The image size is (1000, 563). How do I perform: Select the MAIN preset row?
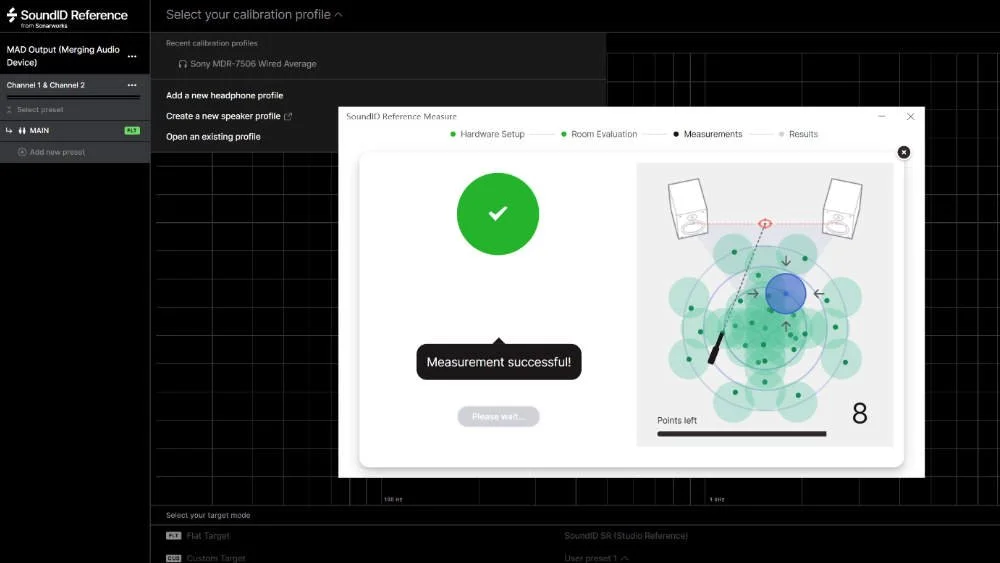(75, 131)
